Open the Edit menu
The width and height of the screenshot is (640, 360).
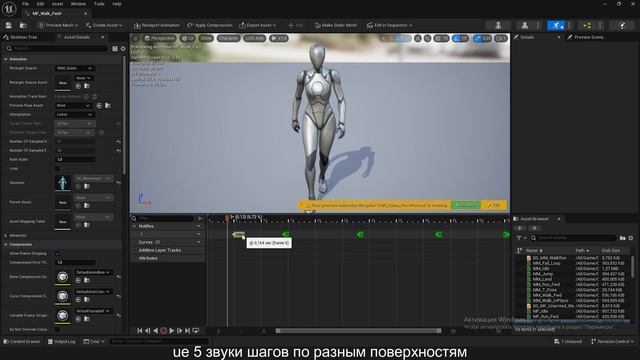coord(40,4)
